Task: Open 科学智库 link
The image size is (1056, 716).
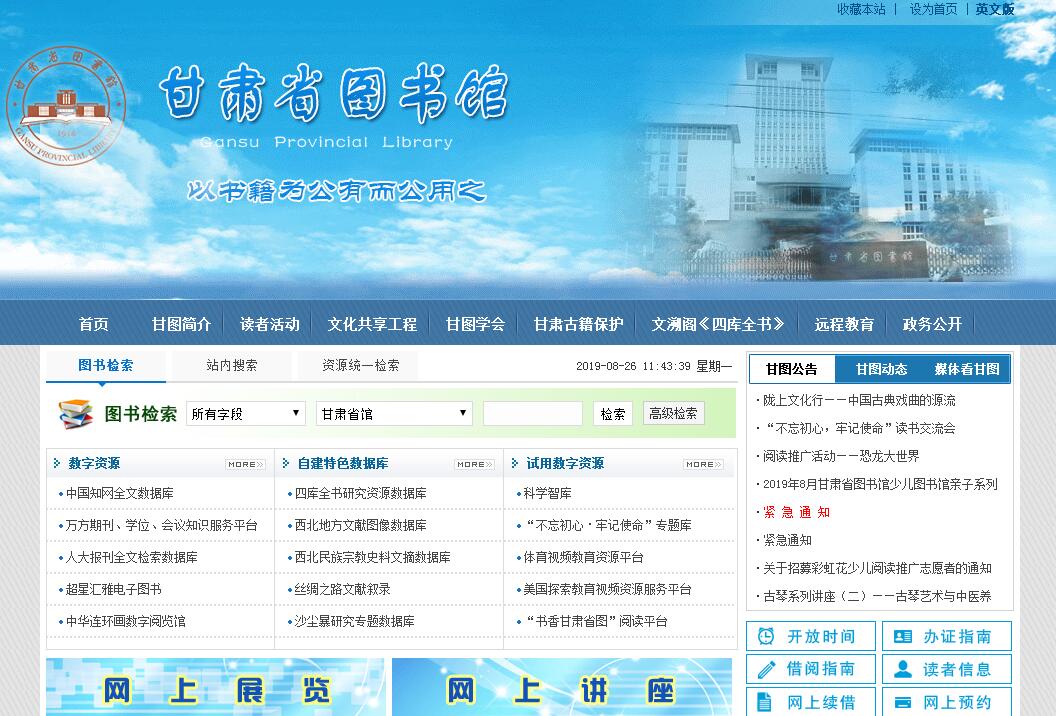Action: (x=548, y=493)
